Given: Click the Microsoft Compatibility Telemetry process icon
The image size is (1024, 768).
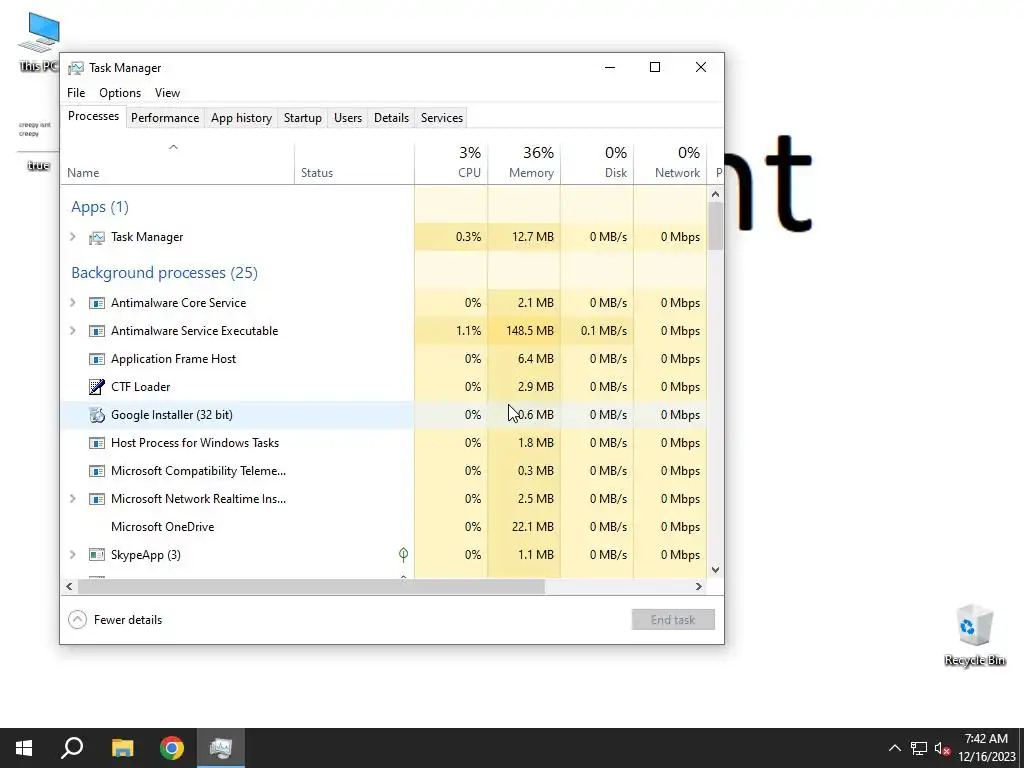Looking at the screenshot, I should coord(97,471).
